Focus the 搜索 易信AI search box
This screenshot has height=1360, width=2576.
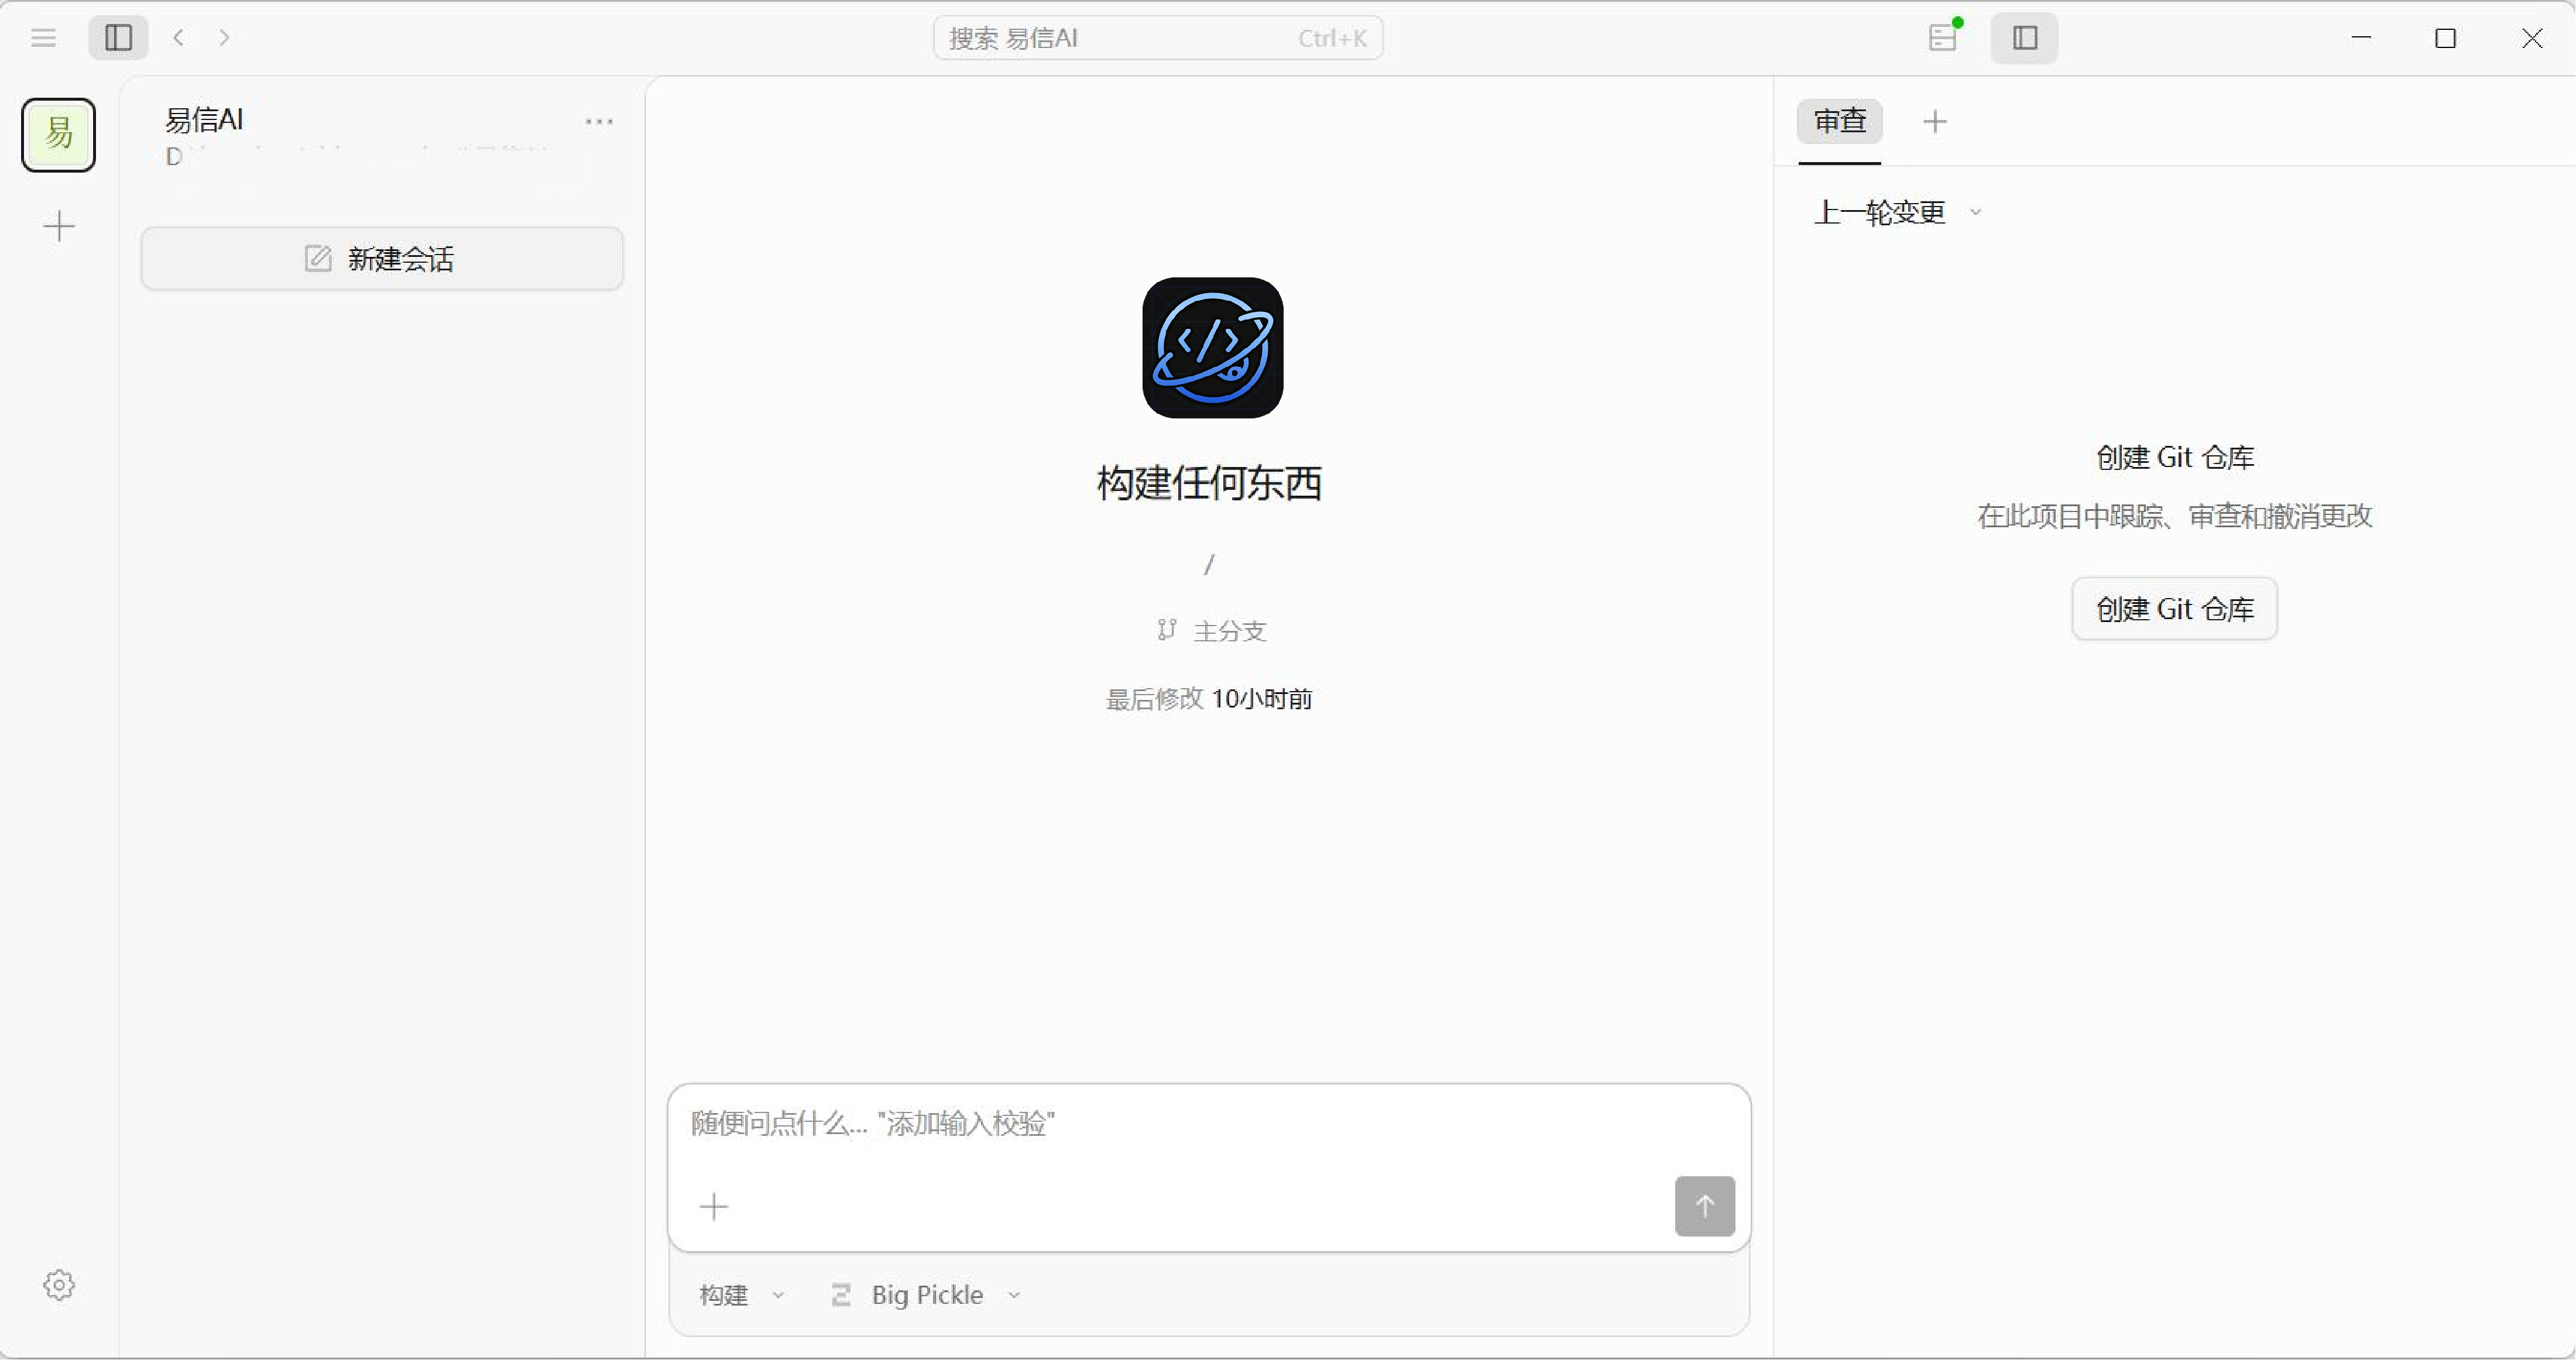(1158, 38)
